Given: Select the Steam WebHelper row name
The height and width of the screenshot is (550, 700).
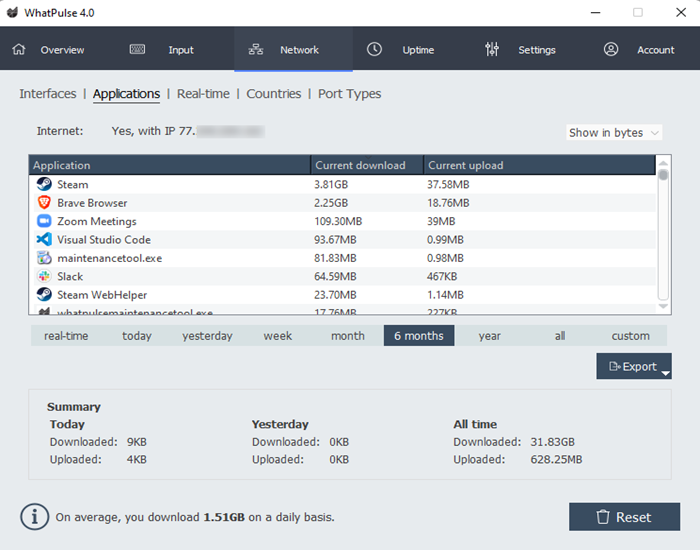Looking at the screenshot, I should click(x=102, y=295).
